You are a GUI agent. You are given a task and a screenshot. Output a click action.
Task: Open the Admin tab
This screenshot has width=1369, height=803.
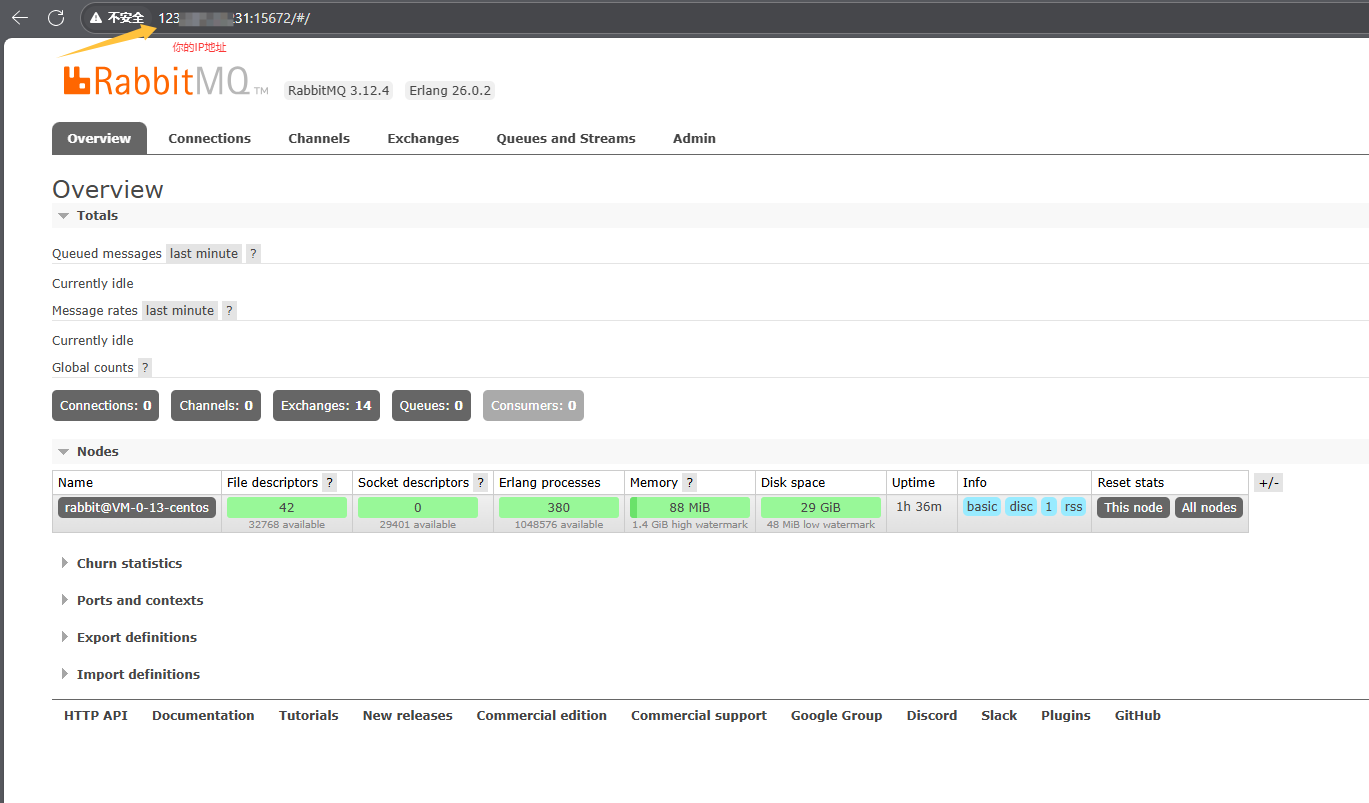[x=694, y=138]
